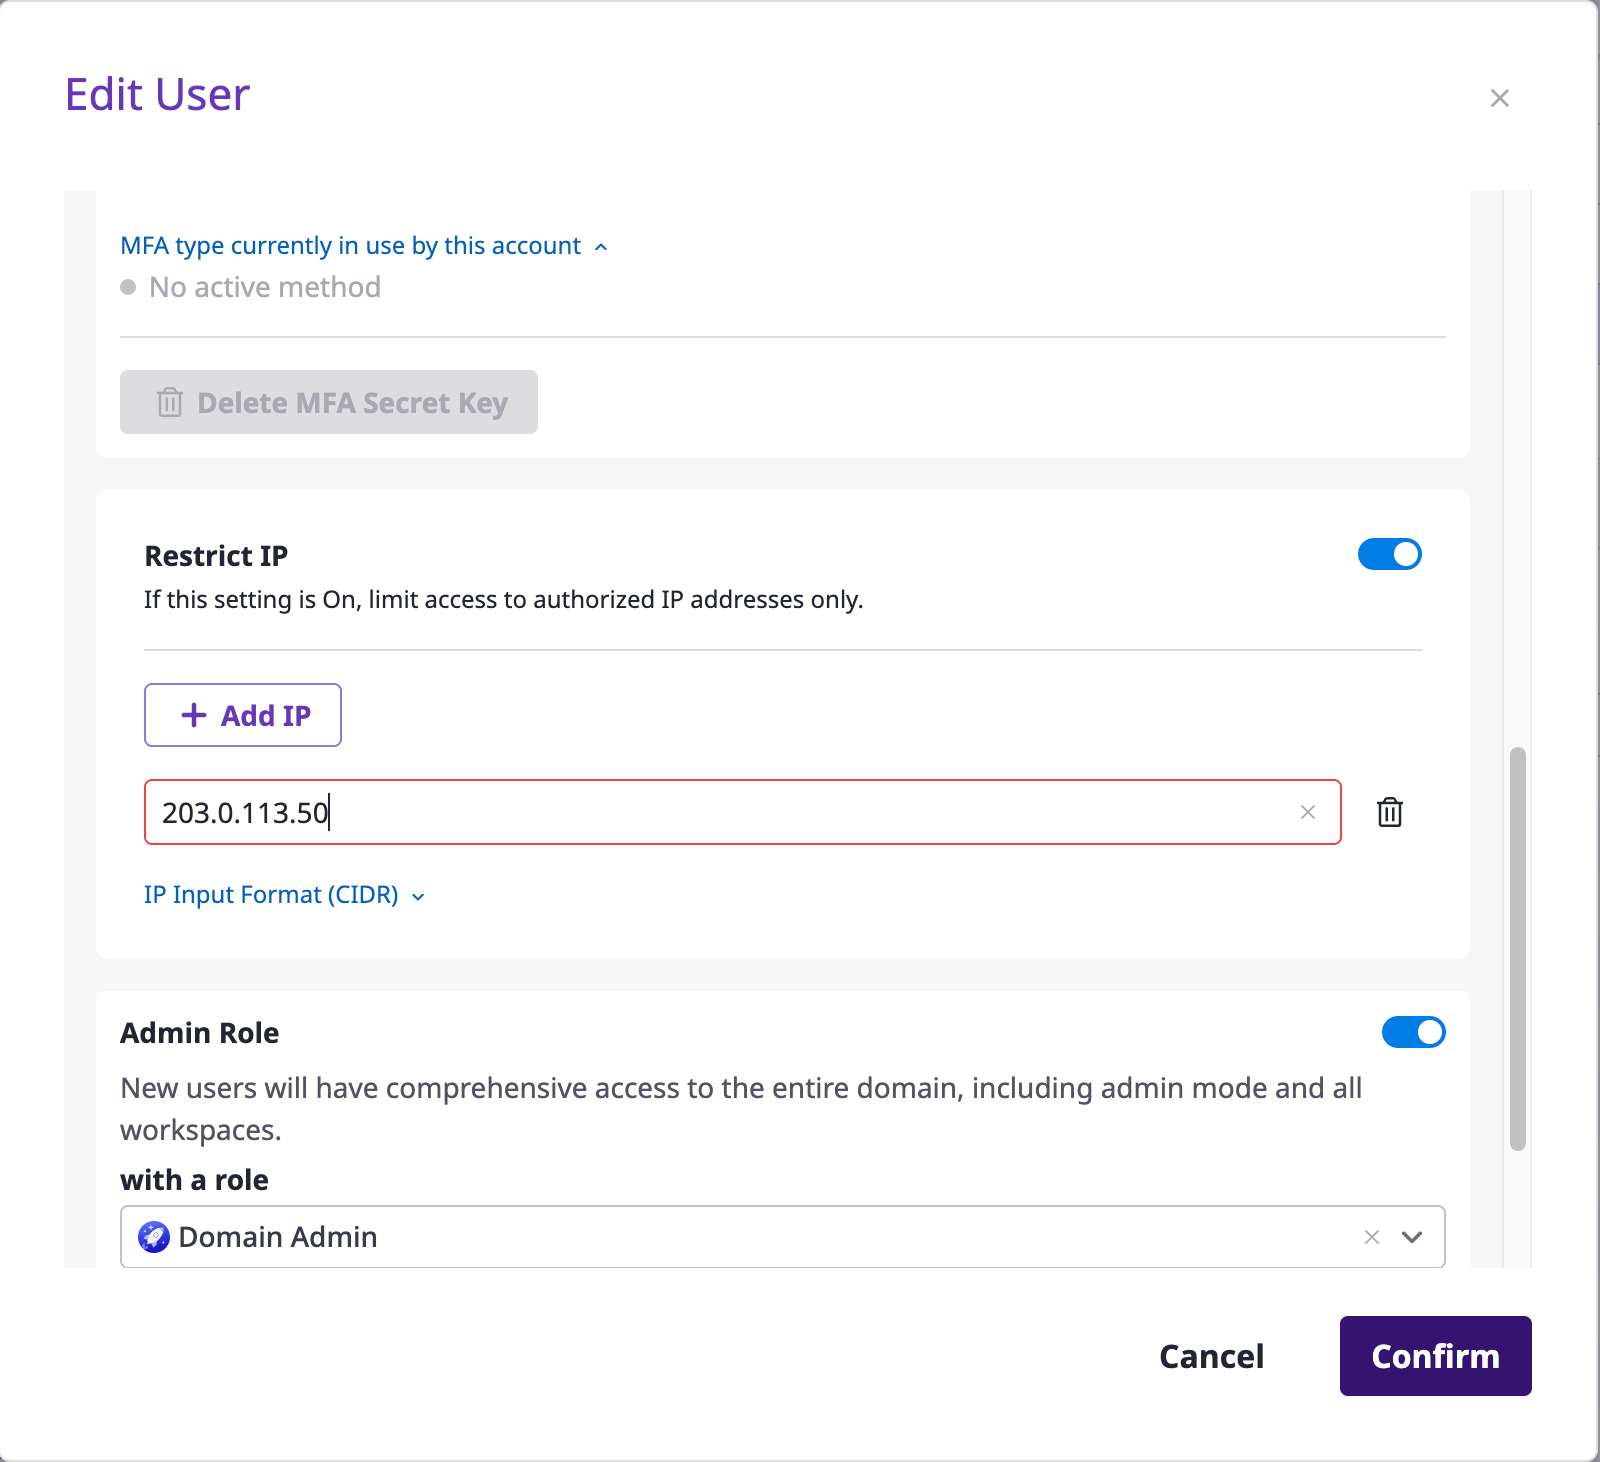Click trash icon on Delete MFA button
The height and width of the screenshot is (1462, 1600).
[x=170, y=402]
